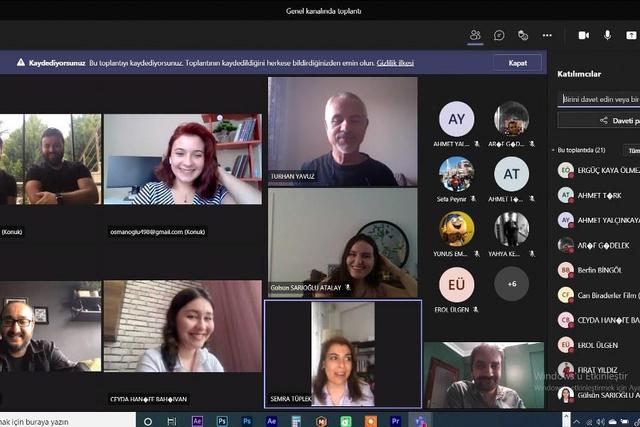Select the ARİF GÖD photo avatar
This screenshot has height=427, width=640.
[511, 119]
